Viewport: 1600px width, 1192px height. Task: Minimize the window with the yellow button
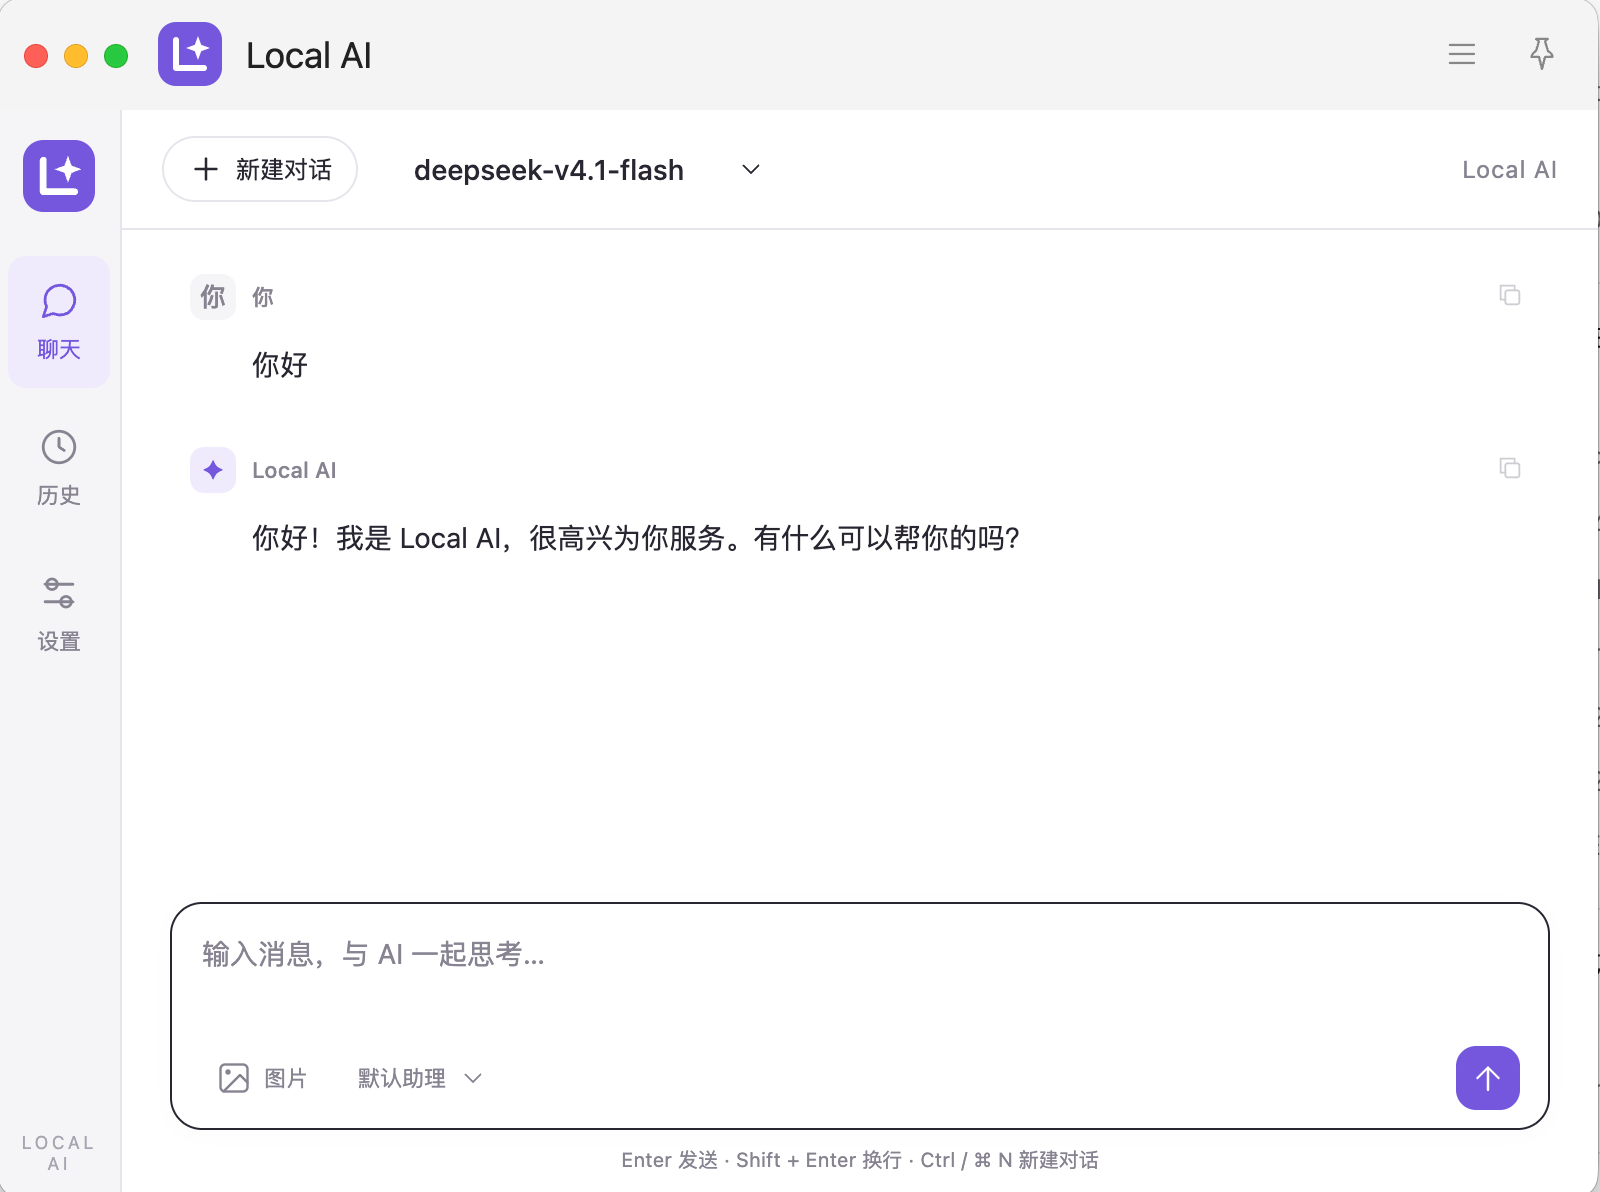pos(76,55)
